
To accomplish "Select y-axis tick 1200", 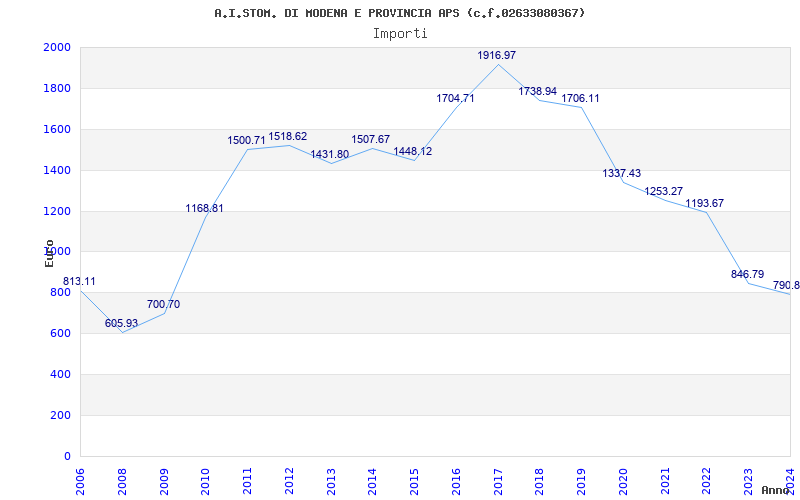I will 57,211.
